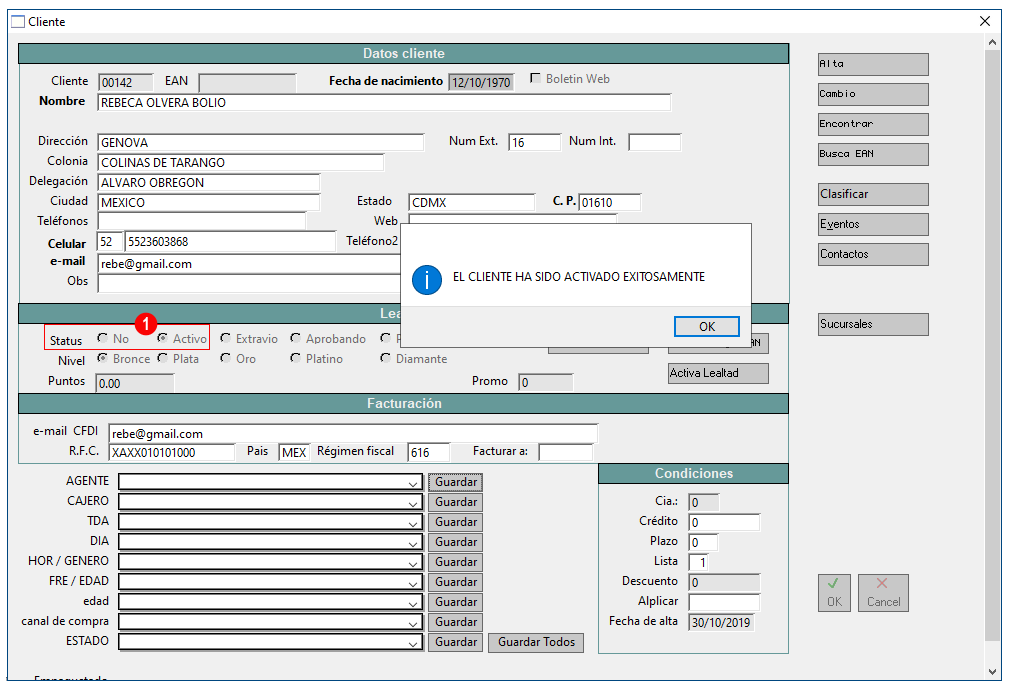The width and height of the screenshot is (1010, 689).
Task: Click the Crédito field in Condiciones
Action: (x=724, y=522)
